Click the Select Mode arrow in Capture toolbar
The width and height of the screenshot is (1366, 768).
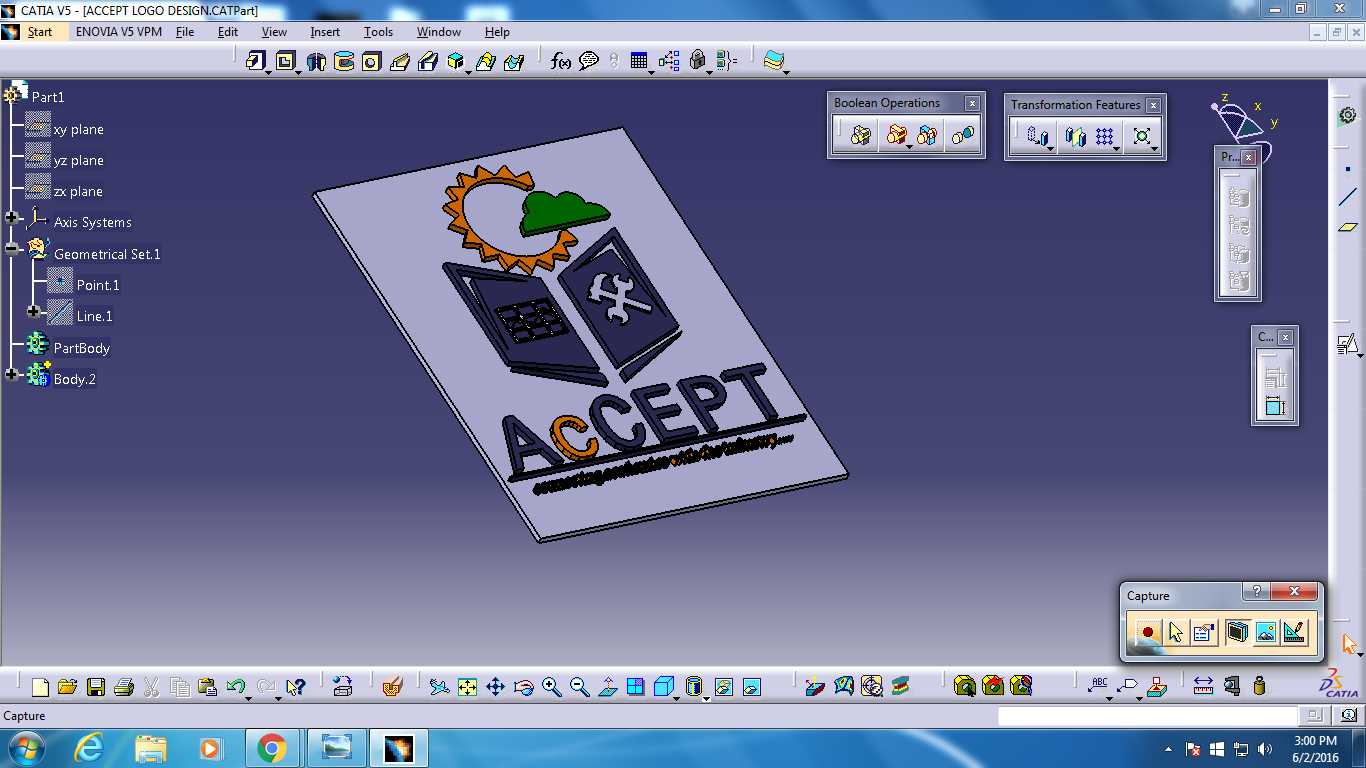[x=1175, y=632]
